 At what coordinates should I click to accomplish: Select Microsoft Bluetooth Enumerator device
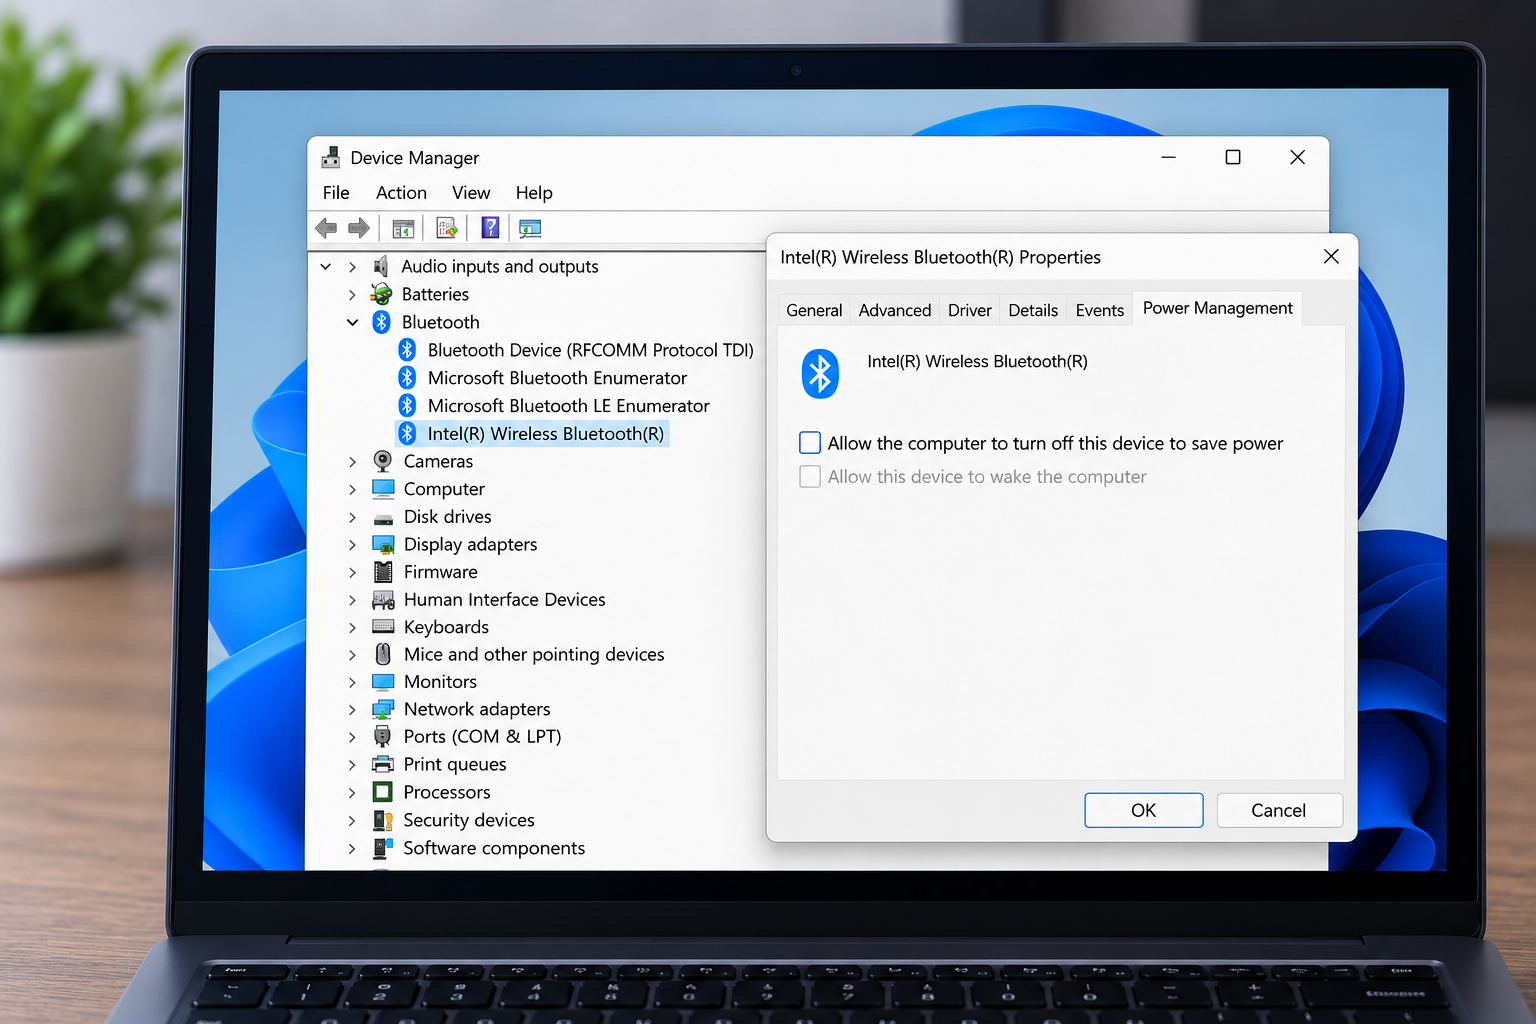557,378
